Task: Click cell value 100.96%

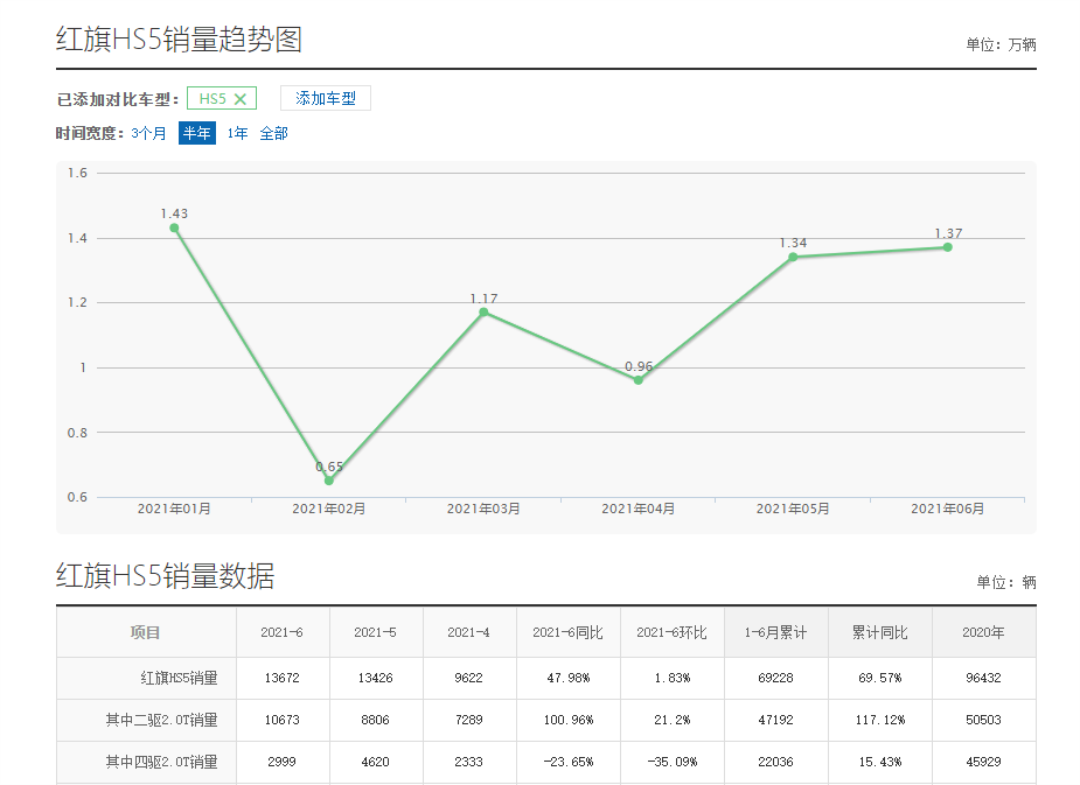Action: 568,720
